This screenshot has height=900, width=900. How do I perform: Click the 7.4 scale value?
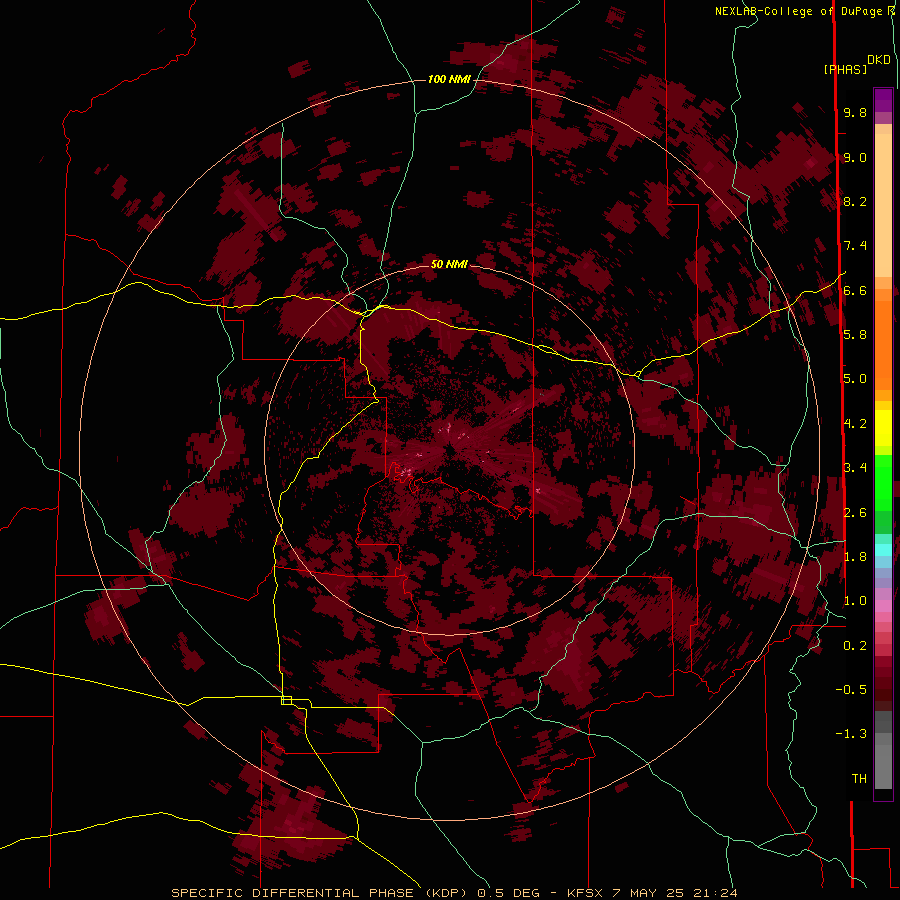click(855, 246)
